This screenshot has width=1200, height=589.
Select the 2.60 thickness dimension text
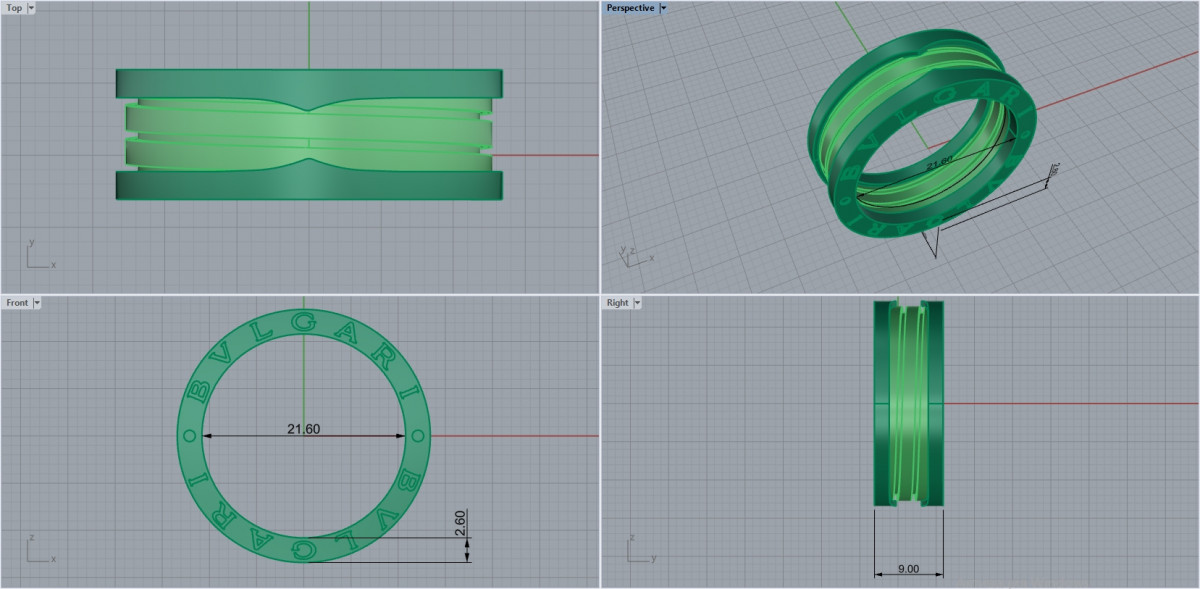click(x=460, y=523)
